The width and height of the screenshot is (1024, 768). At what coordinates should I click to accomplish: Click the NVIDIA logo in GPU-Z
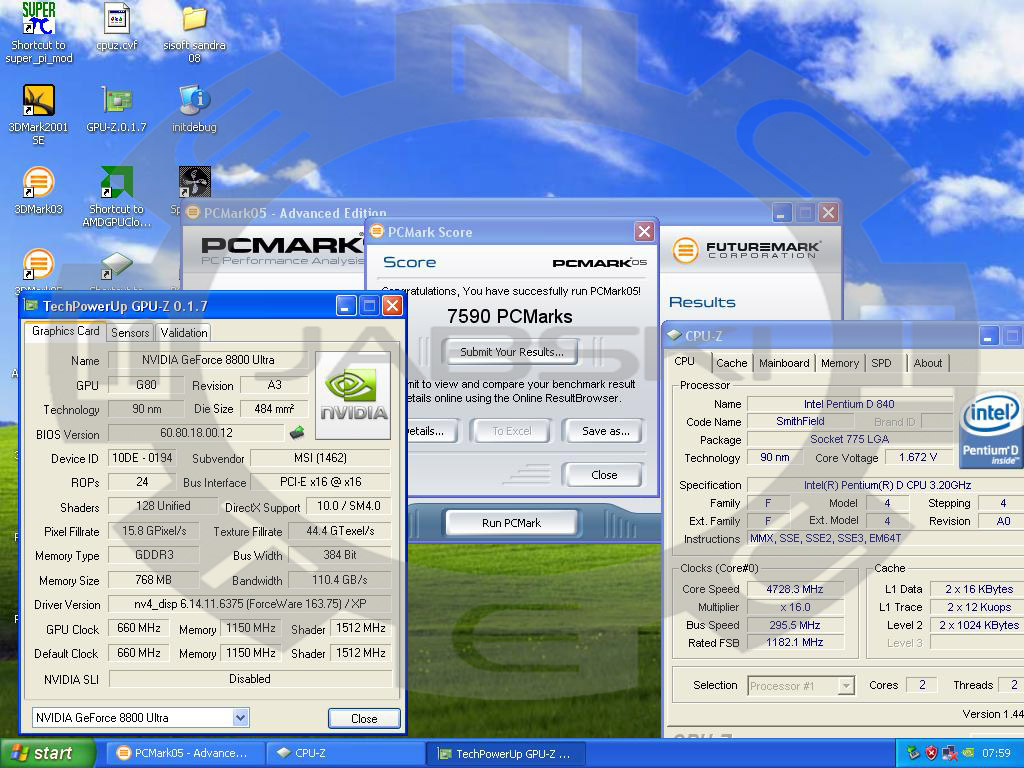pos(353,395)
